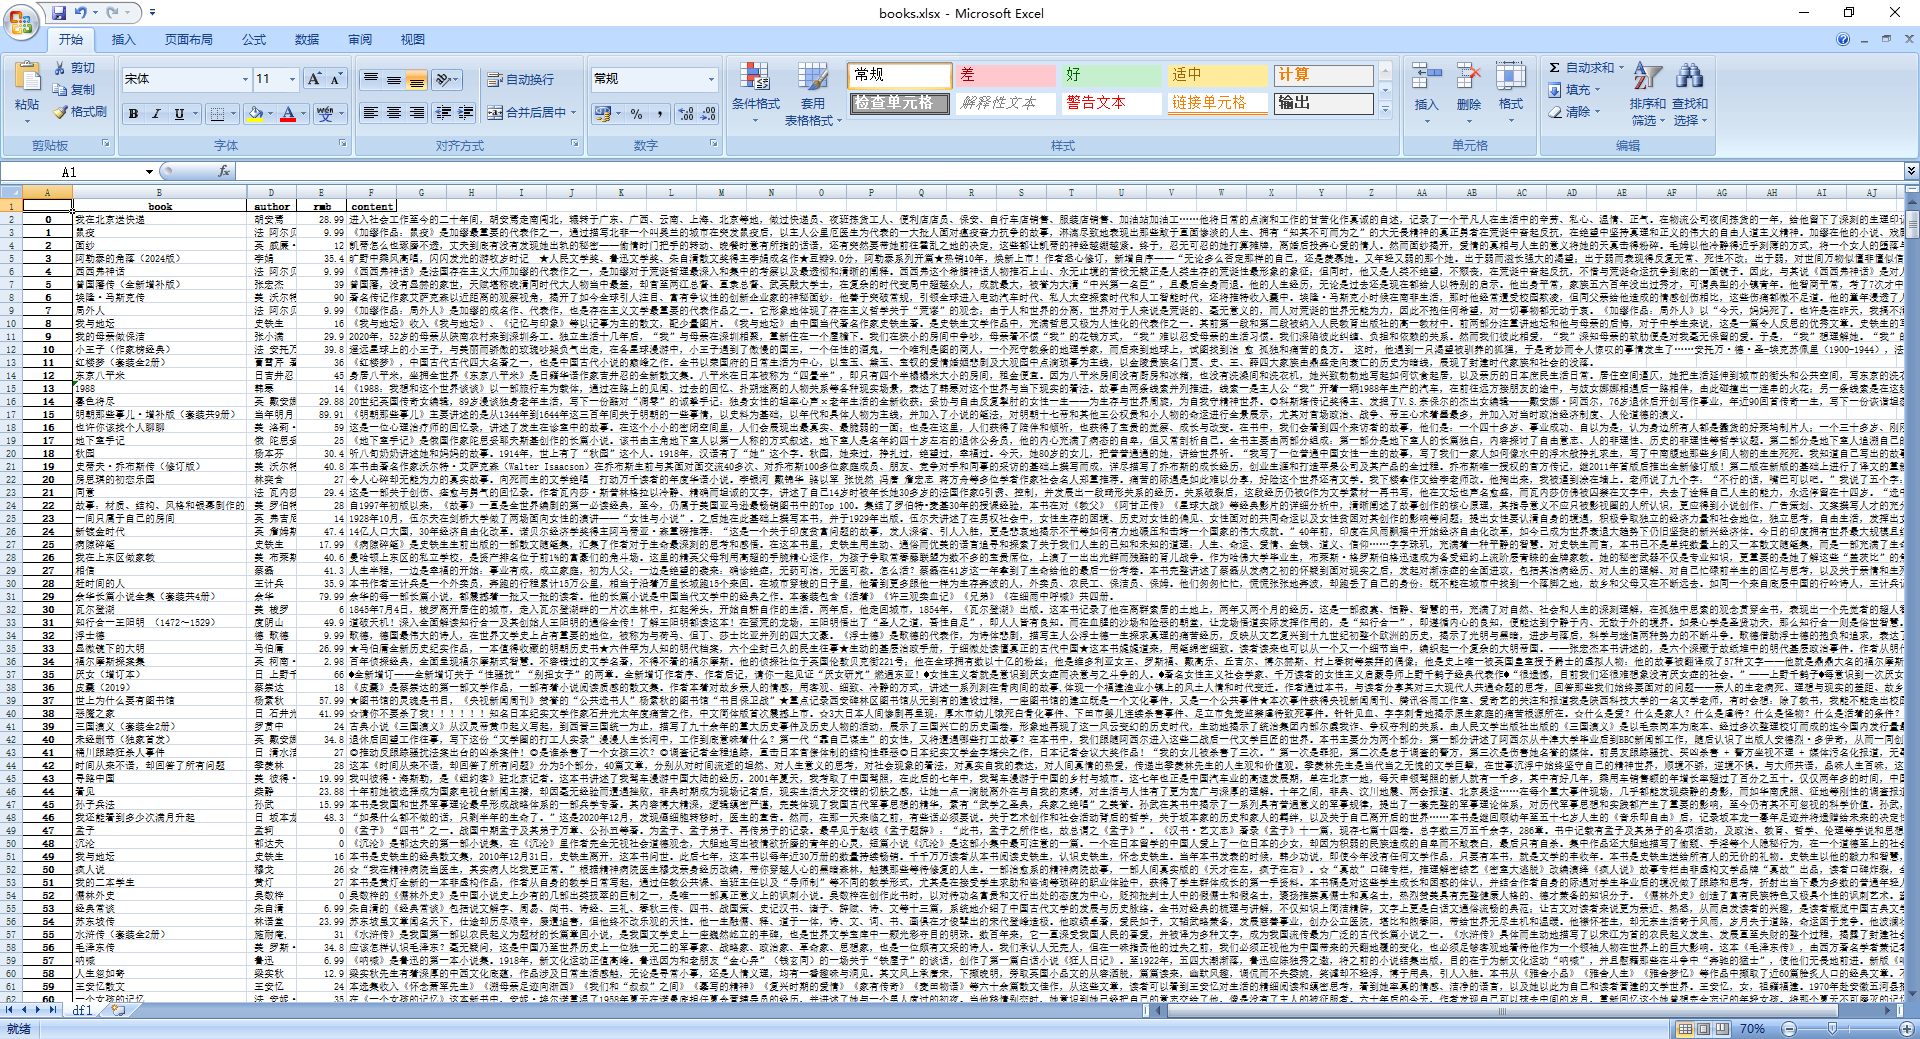Increase font size with large A
This screenshot has width=1920, height=1039.
pos(314,79)
